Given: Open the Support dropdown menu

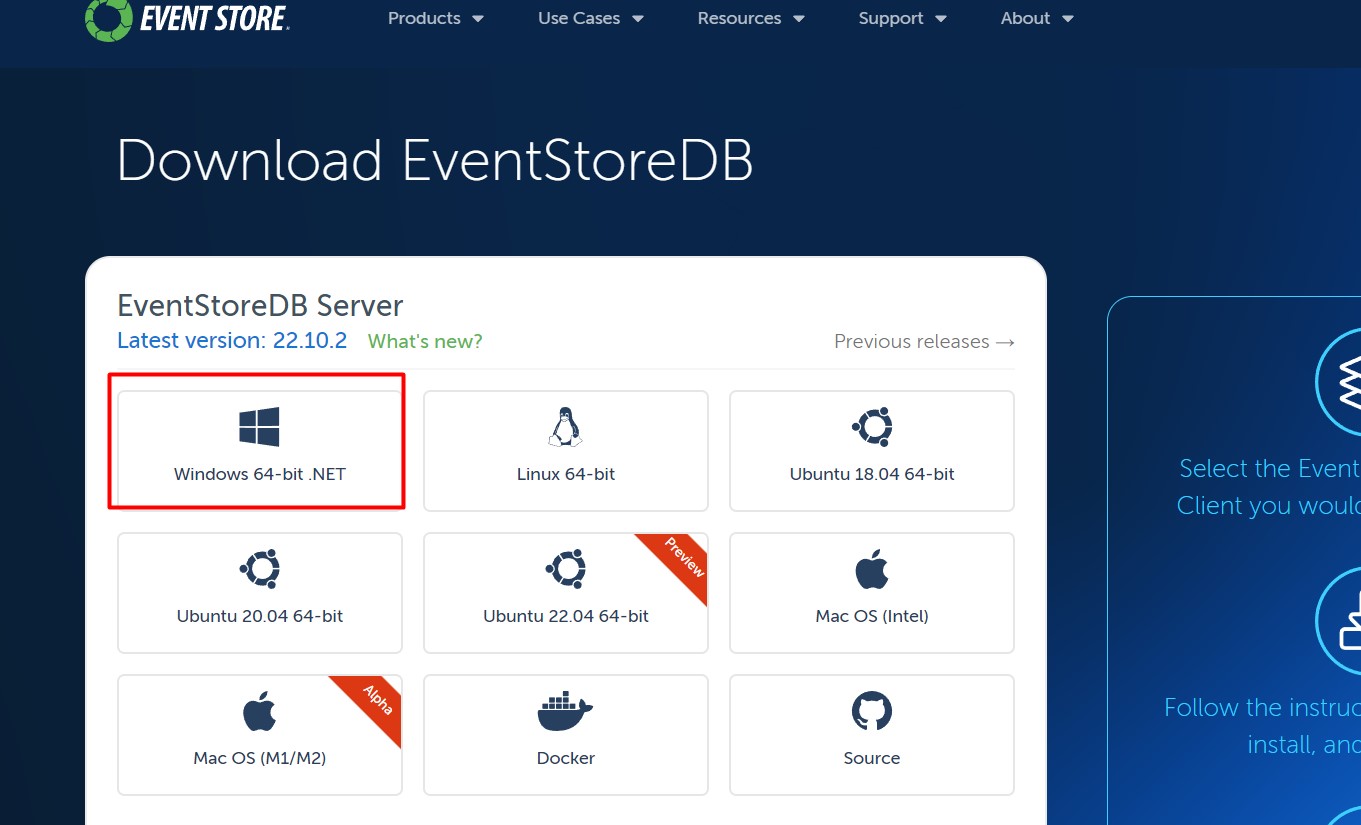Looking at the screenshot, I should tap(903, 18).
